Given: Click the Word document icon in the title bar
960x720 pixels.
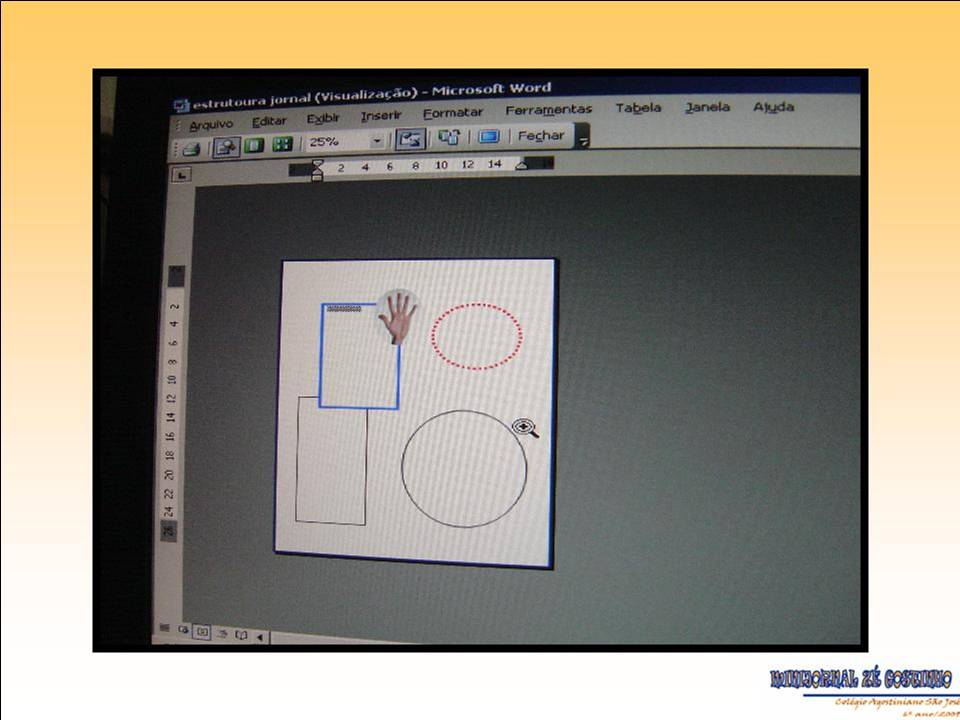Looking at the screenshot, I should click(181, 106).
